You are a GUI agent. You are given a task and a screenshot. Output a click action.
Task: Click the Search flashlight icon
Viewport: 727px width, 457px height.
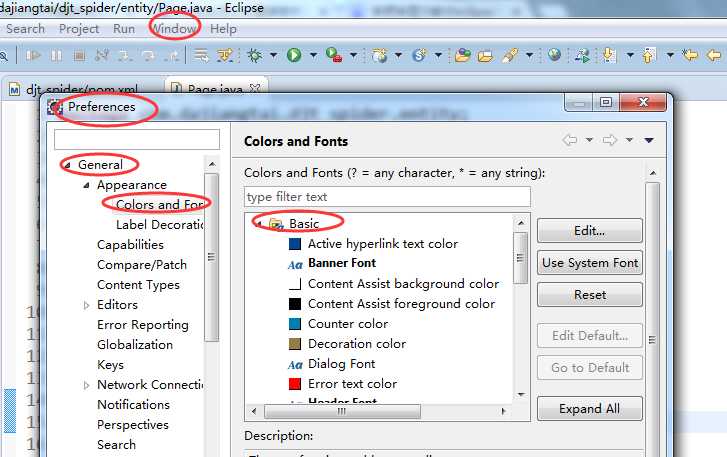tap(510, 56)
